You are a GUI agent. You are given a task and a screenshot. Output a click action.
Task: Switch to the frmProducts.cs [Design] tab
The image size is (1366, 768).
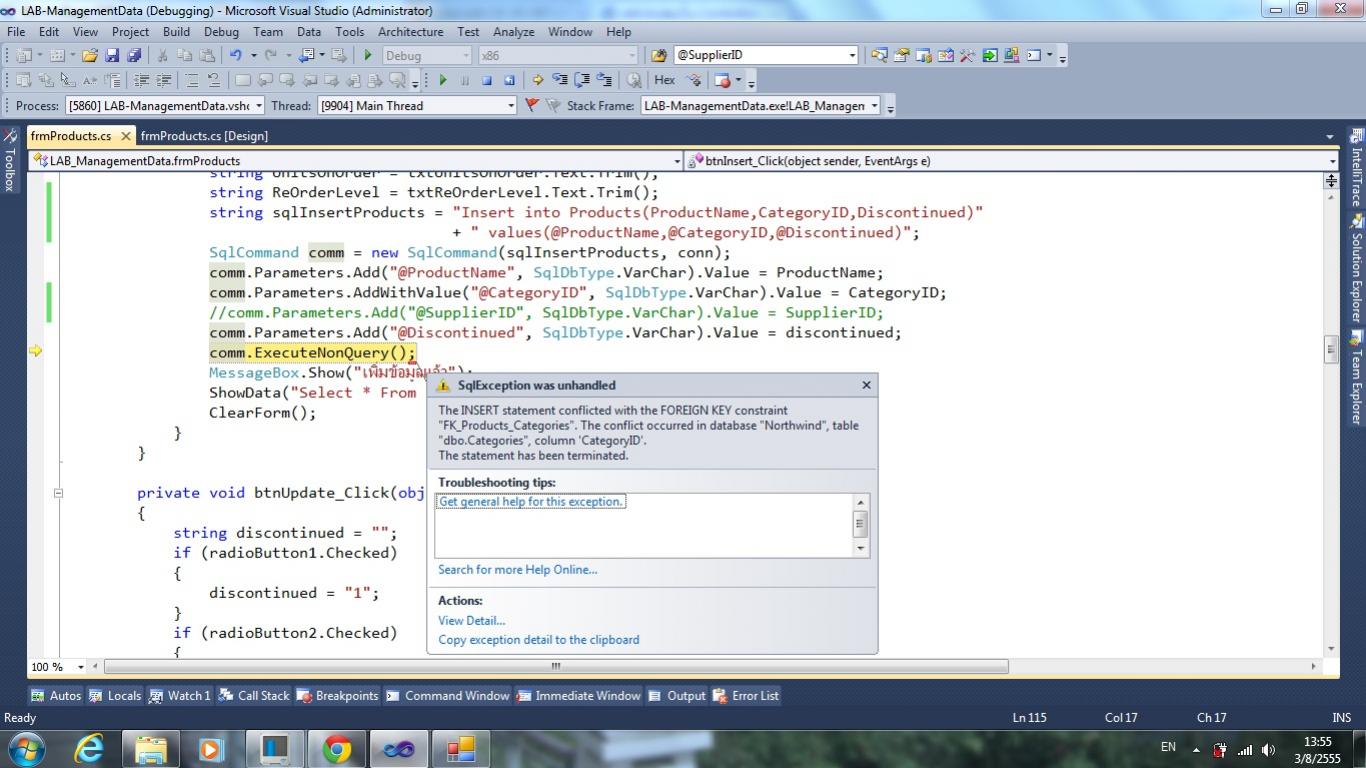pyautogui.click(x=204, y=135)
